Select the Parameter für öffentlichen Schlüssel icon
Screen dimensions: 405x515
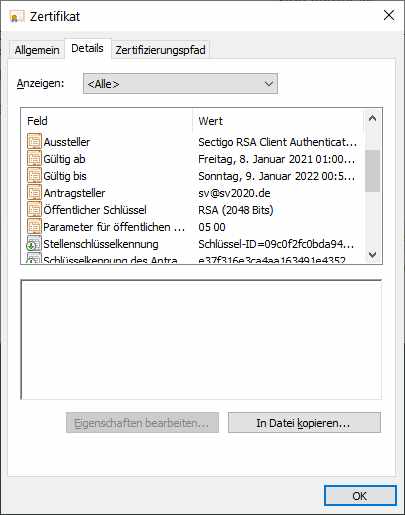click(34, 227)
